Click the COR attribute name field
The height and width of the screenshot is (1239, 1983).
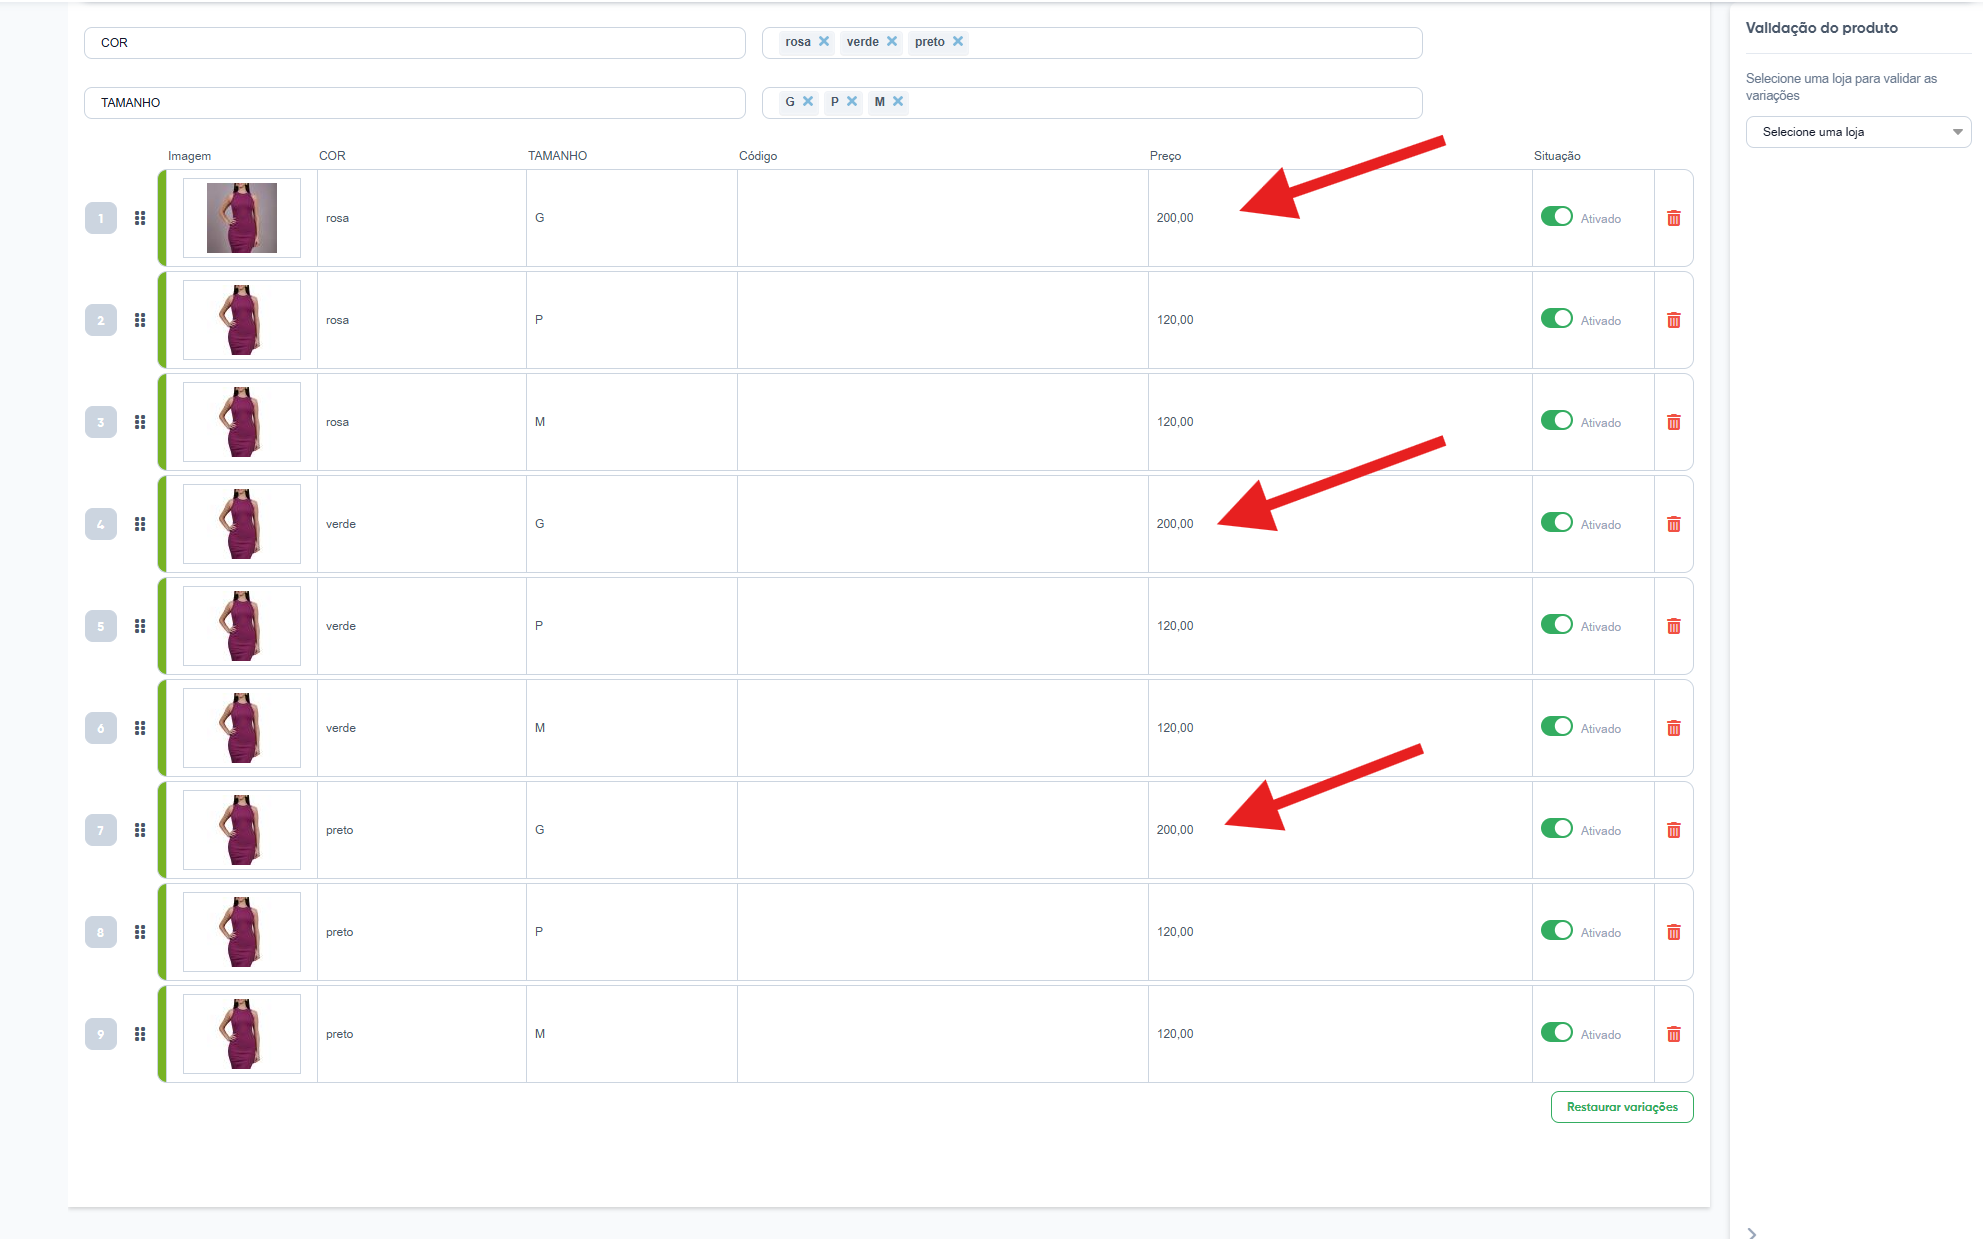414,43
